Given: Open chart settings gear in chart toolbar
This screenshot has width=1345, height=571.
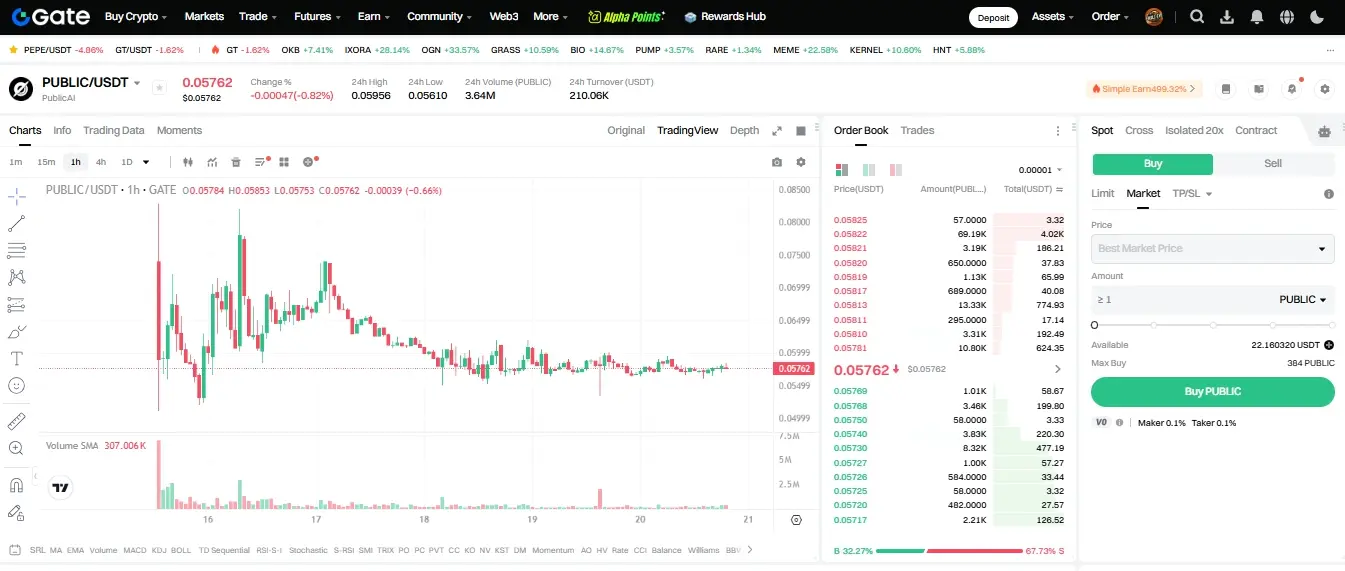Looking at the screenshot, I should [x=800, y=162].
